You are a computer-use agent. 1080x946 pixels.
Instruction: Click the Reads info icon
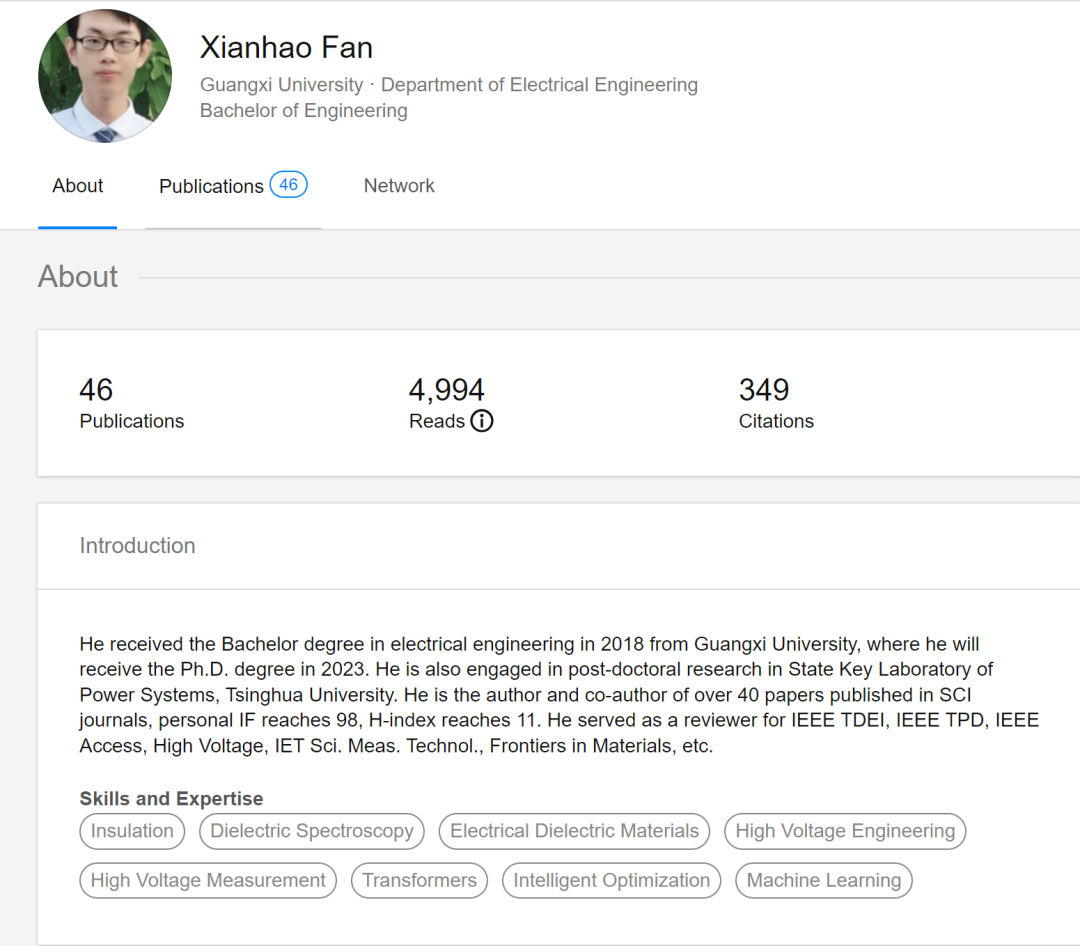[482, 421]
